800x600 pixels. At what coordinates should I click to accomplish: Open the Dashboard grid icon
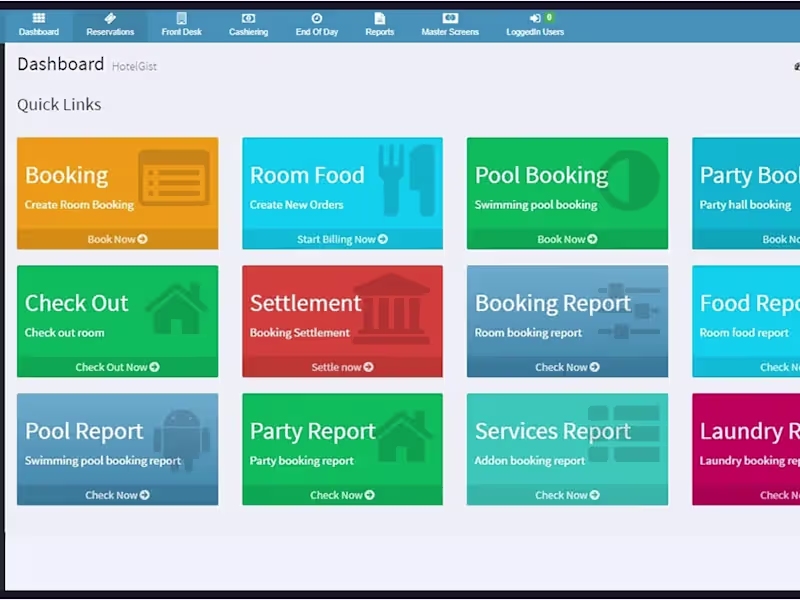click(x=39, y=18)
